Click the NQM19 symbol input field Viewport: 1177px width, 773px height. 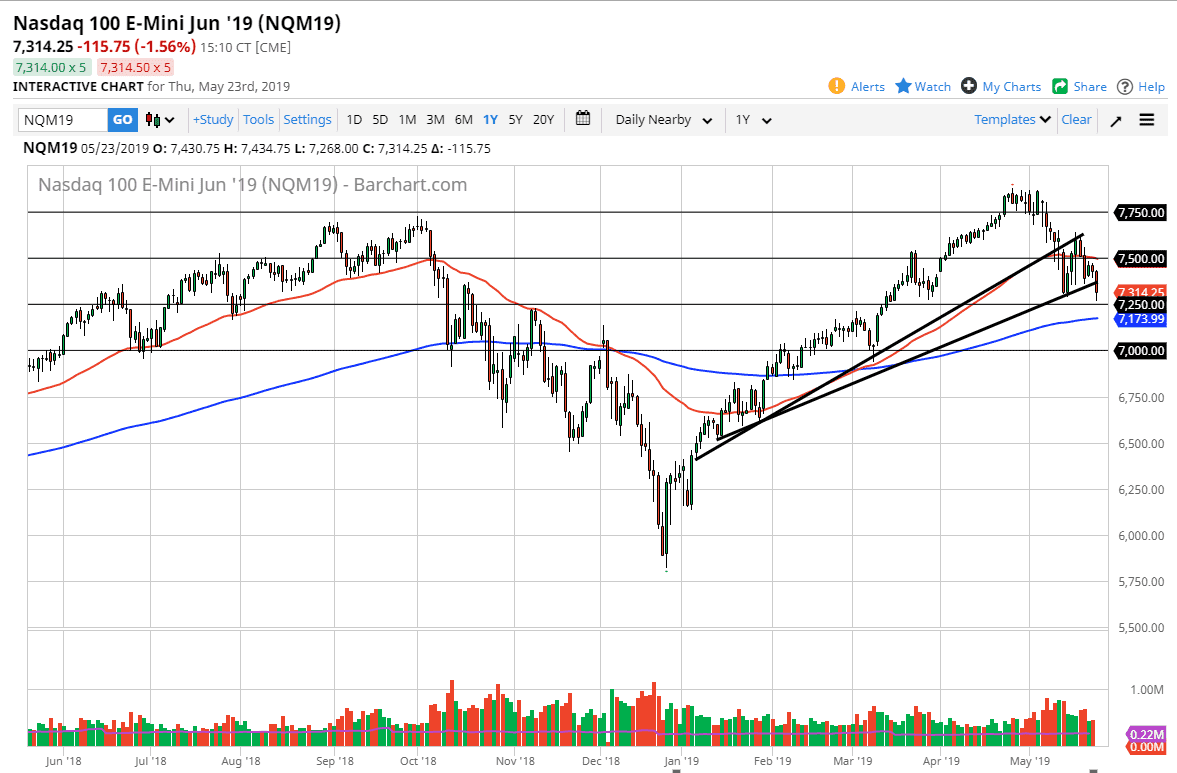63,120
